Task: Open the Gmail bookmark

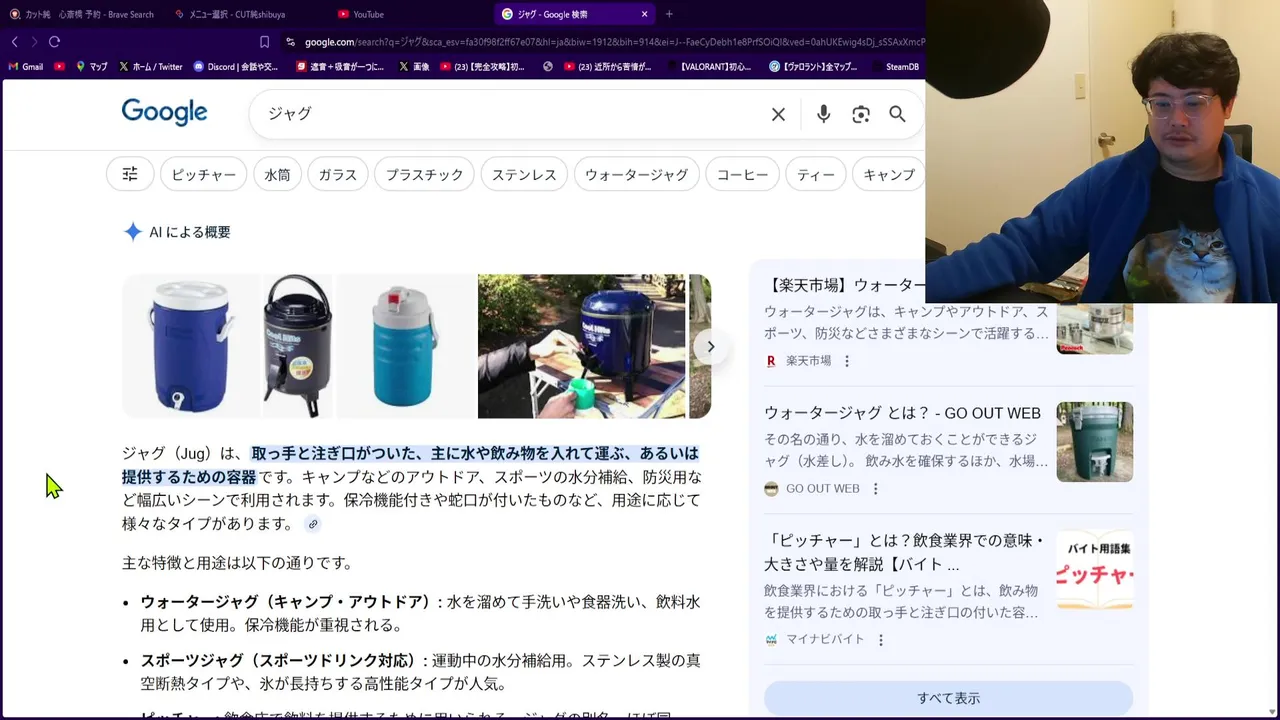Action: [x=26, y=67]
